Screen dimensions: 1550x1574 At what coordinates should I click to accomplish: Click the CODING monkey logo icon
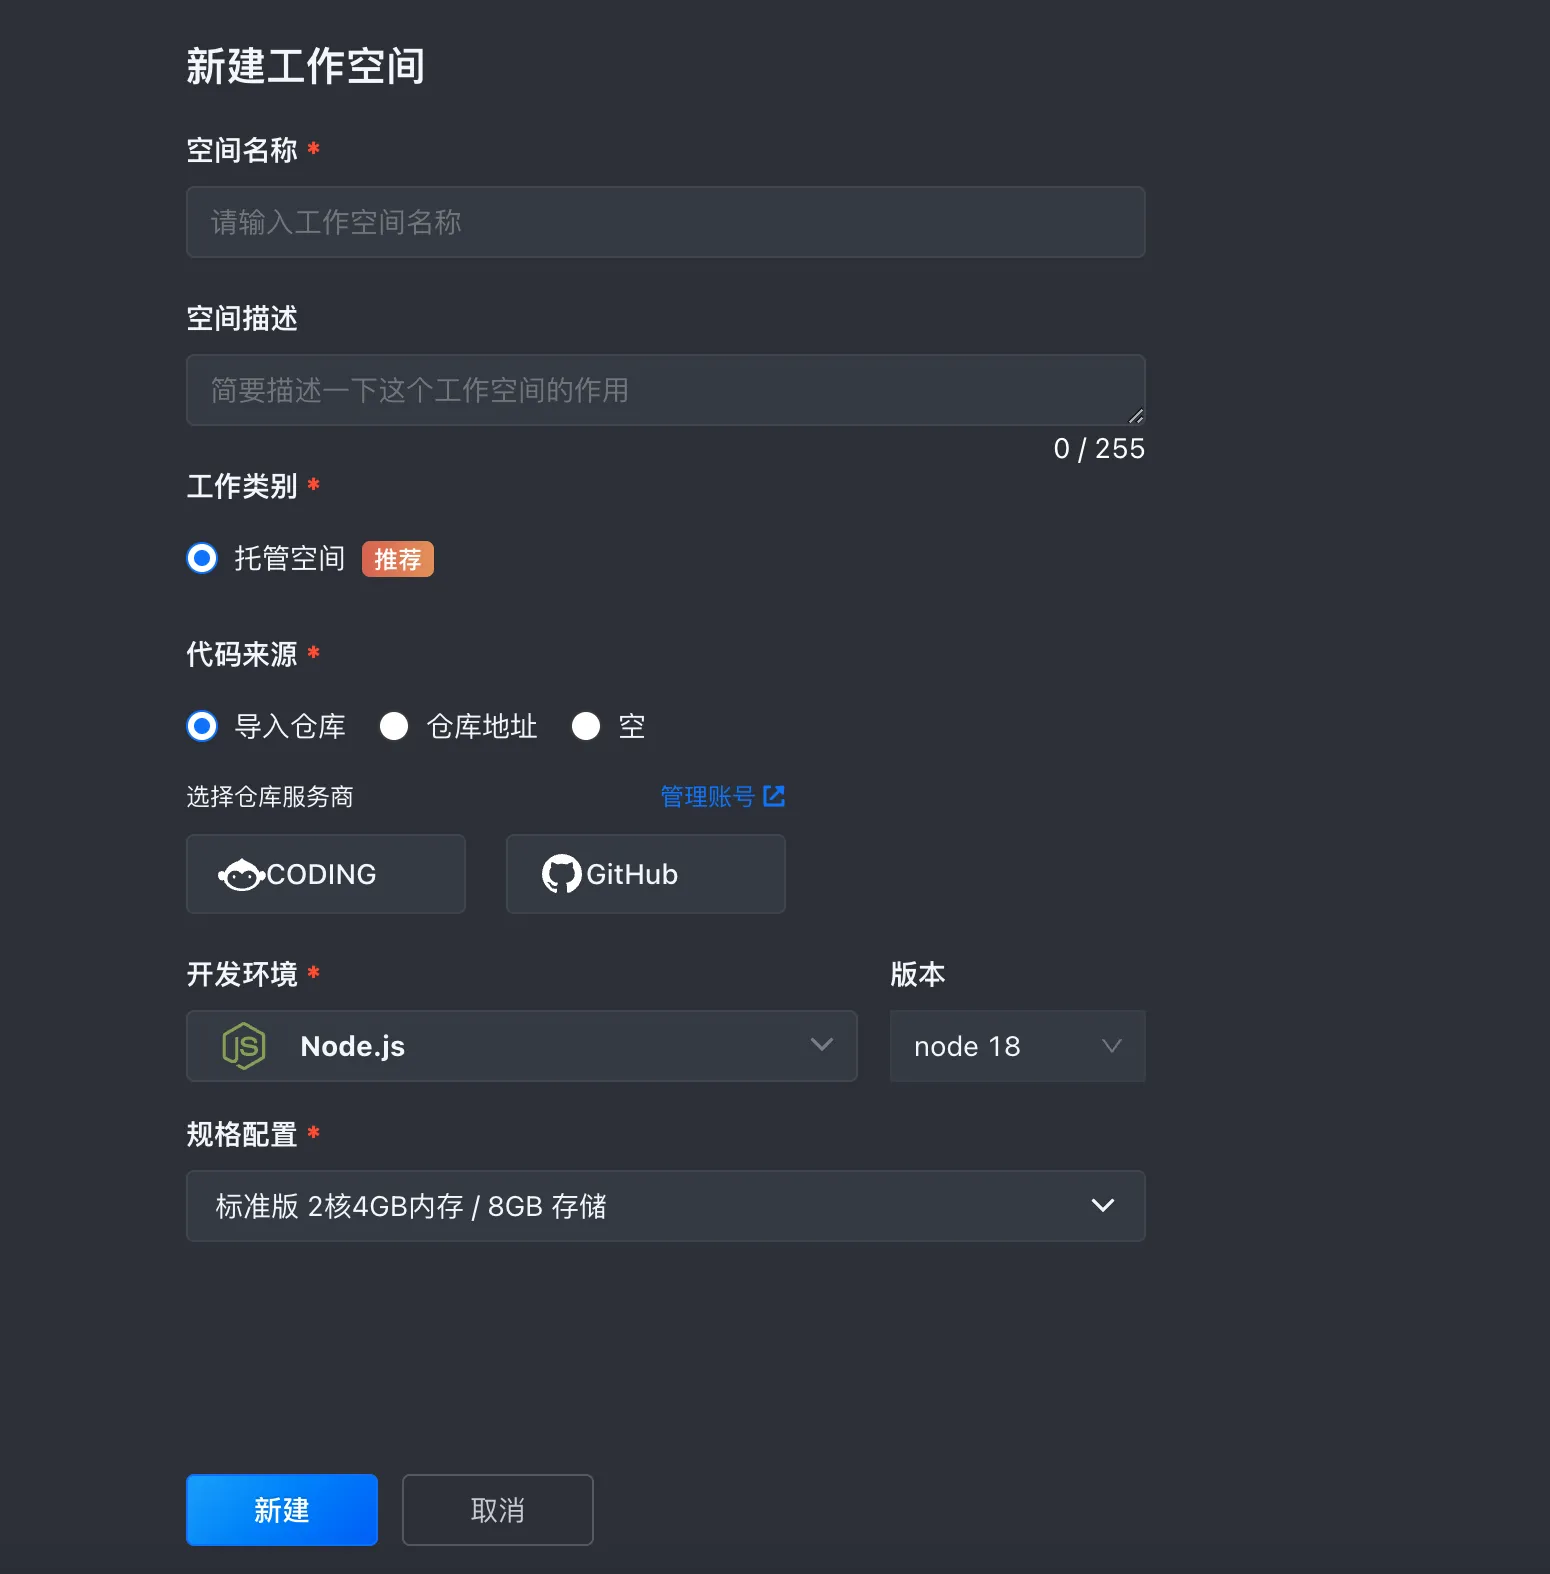[x=241, y=875]
